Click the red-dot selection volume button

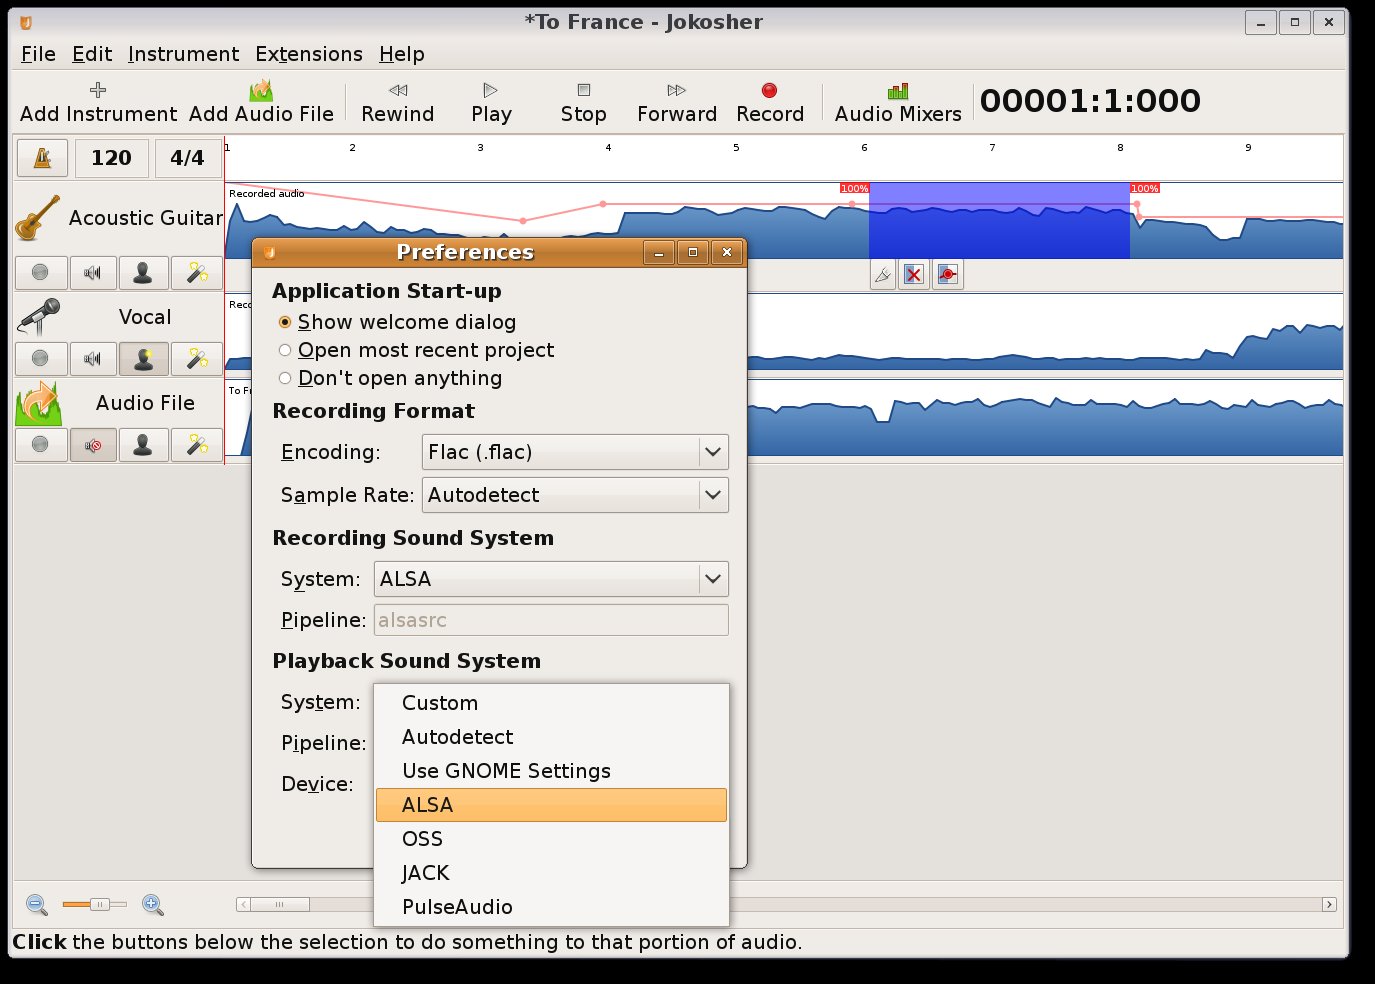[947, 275]
